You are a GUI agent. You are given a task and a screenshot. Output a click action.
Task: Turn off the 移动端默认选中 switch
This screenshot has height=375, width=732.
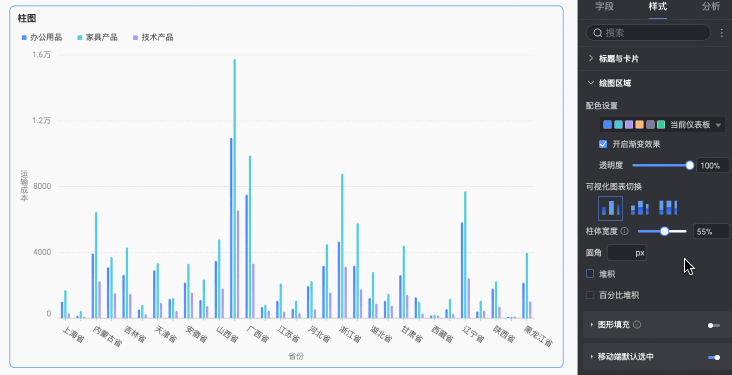coord(714,357)
